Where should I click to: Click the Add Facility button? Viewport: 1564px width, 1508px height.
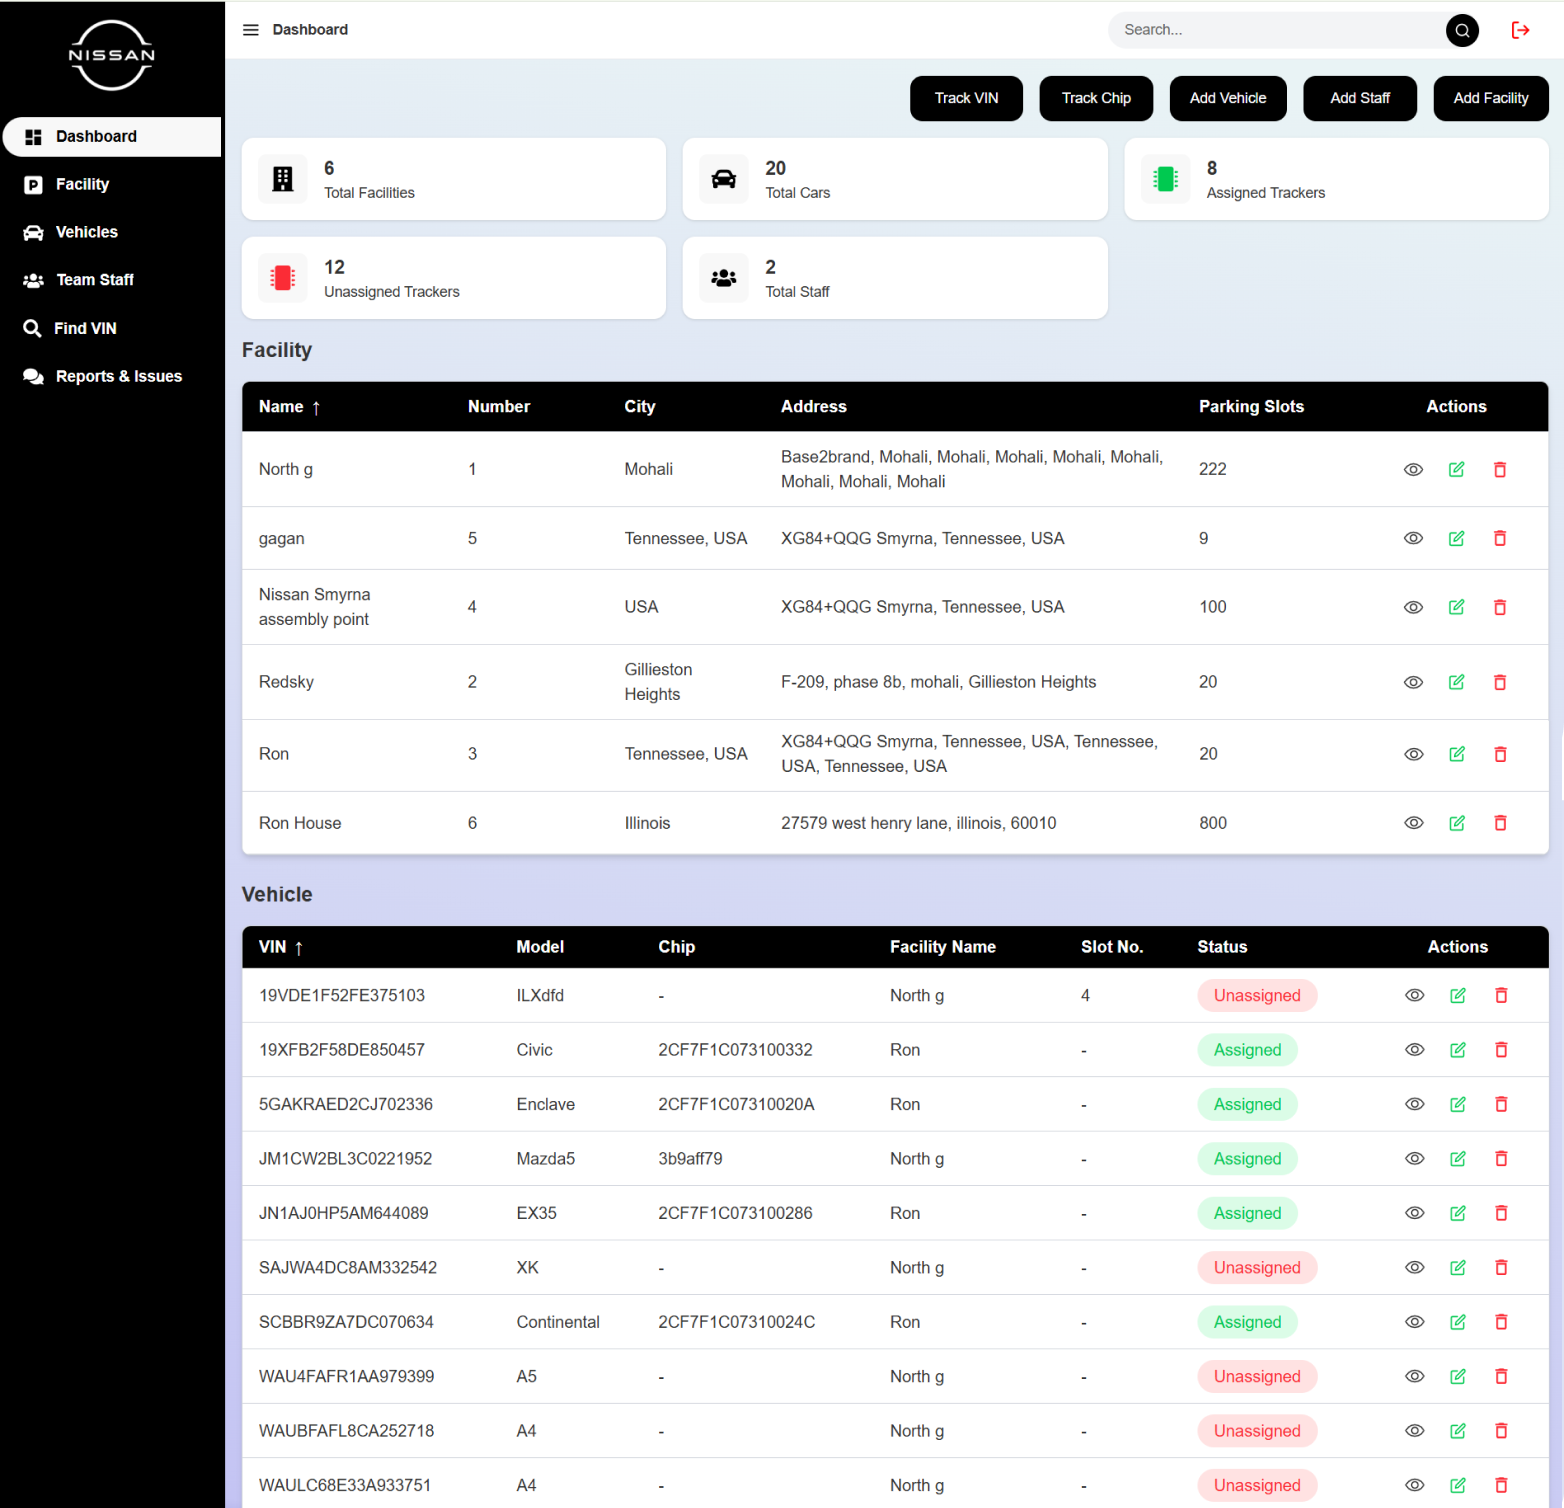1490,98
